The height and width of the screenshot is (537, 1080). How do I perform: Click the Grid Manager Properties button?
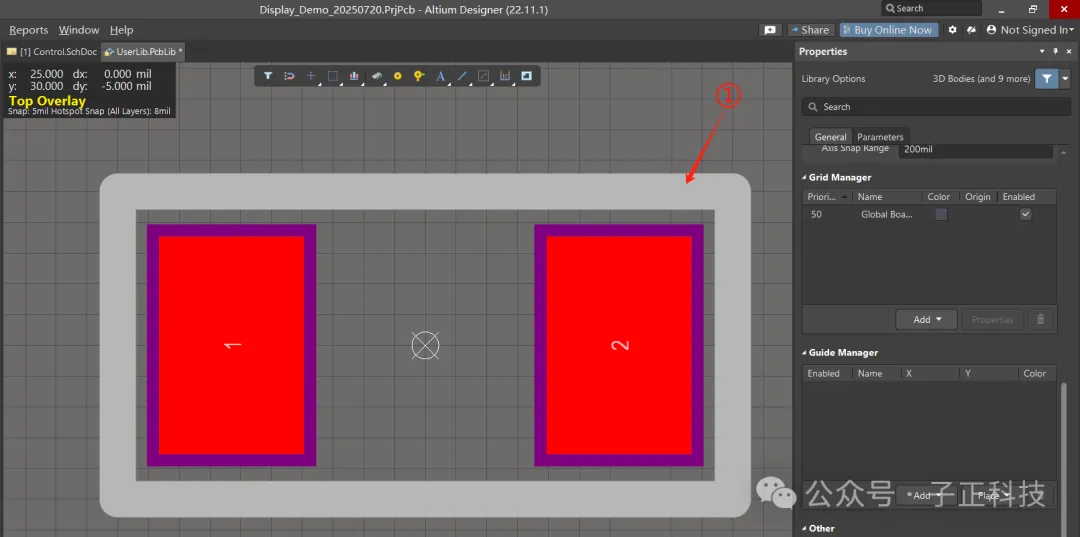click(992, 319)
